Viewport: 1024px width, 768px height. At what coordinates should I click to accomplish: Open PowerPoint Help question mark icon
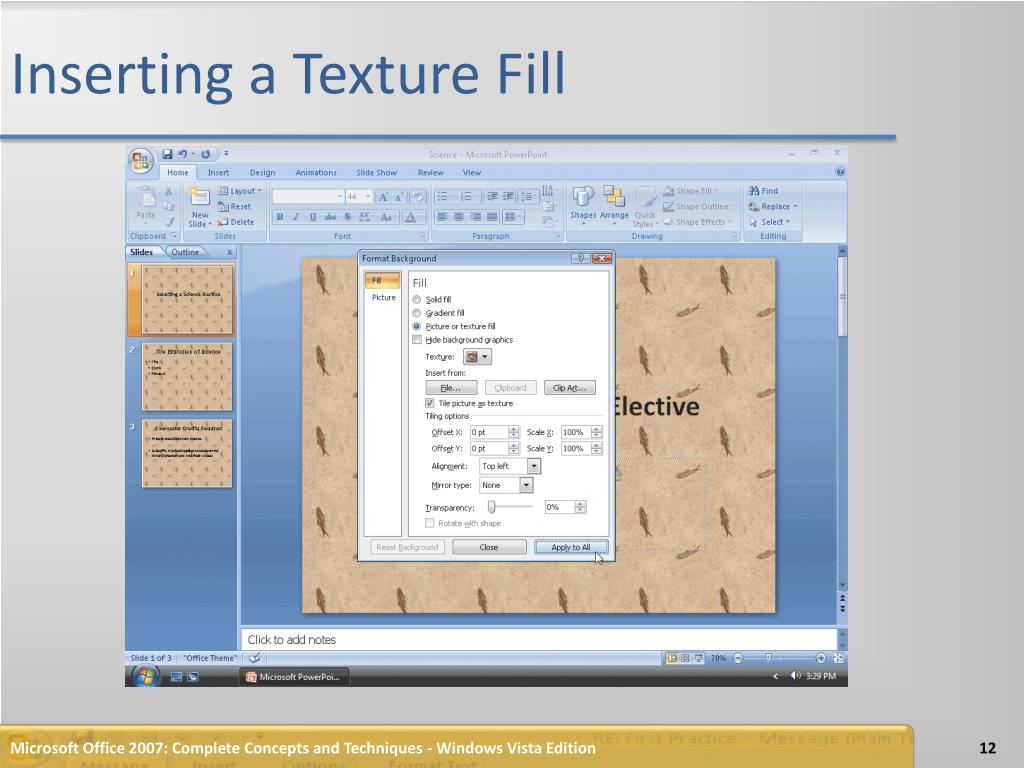[840, 172]
